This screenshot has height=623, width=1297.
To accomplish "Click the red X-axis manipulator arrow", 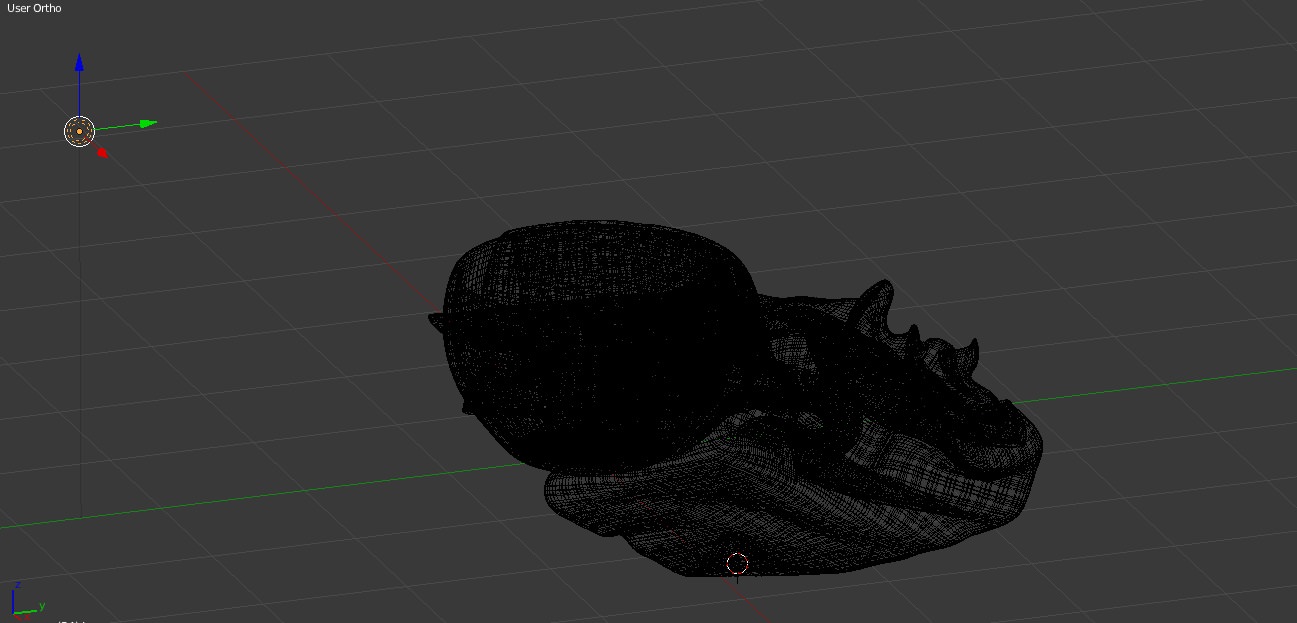I will (x=102, y=152).
